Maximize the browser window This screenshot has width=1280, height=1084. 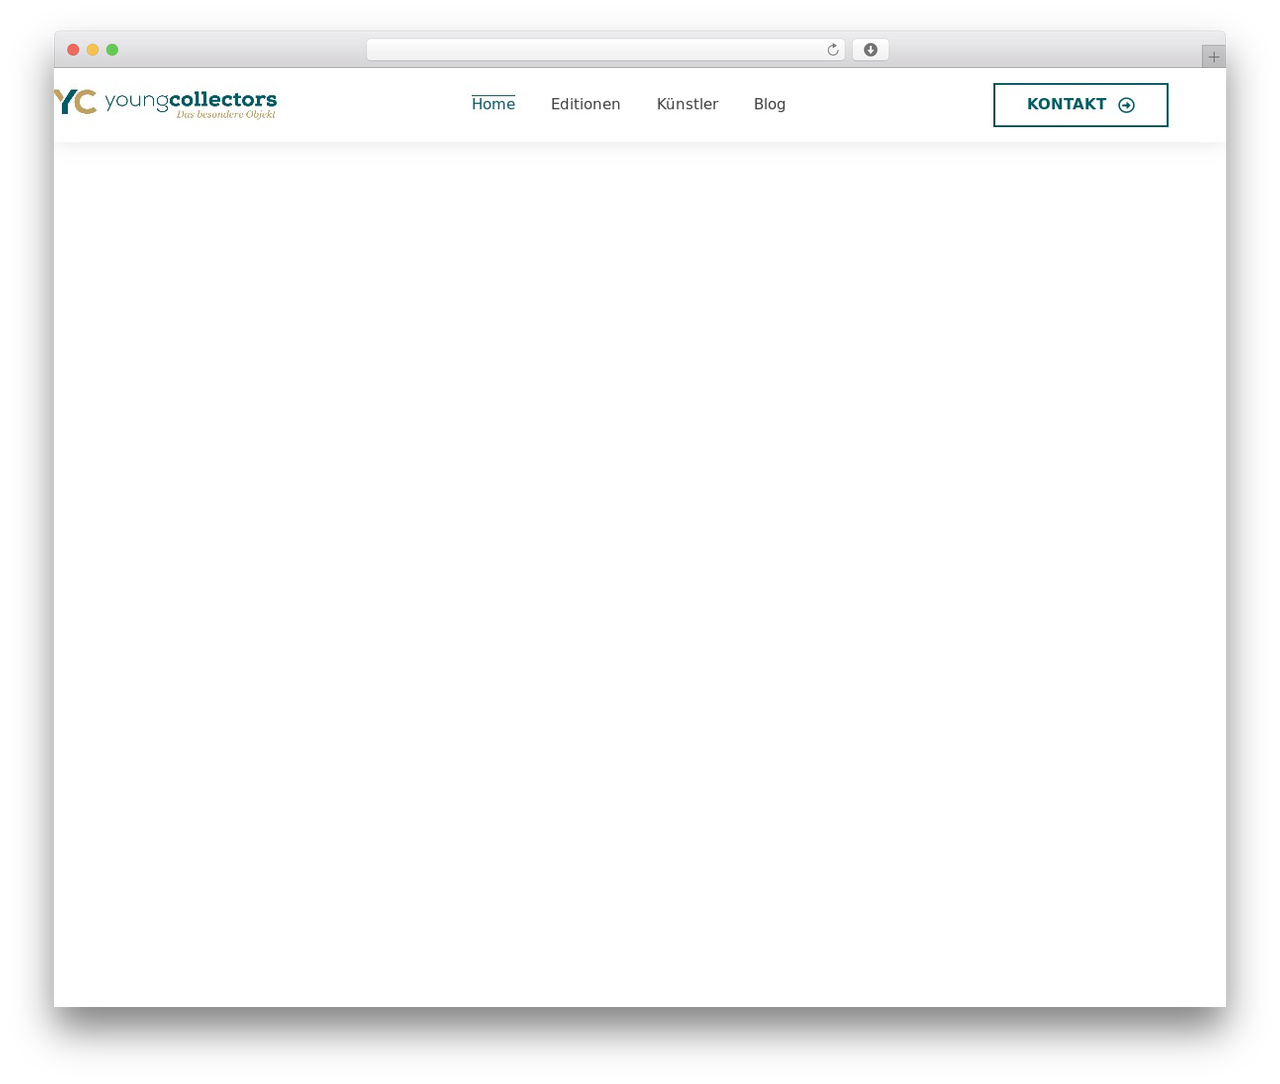(112, 50)
